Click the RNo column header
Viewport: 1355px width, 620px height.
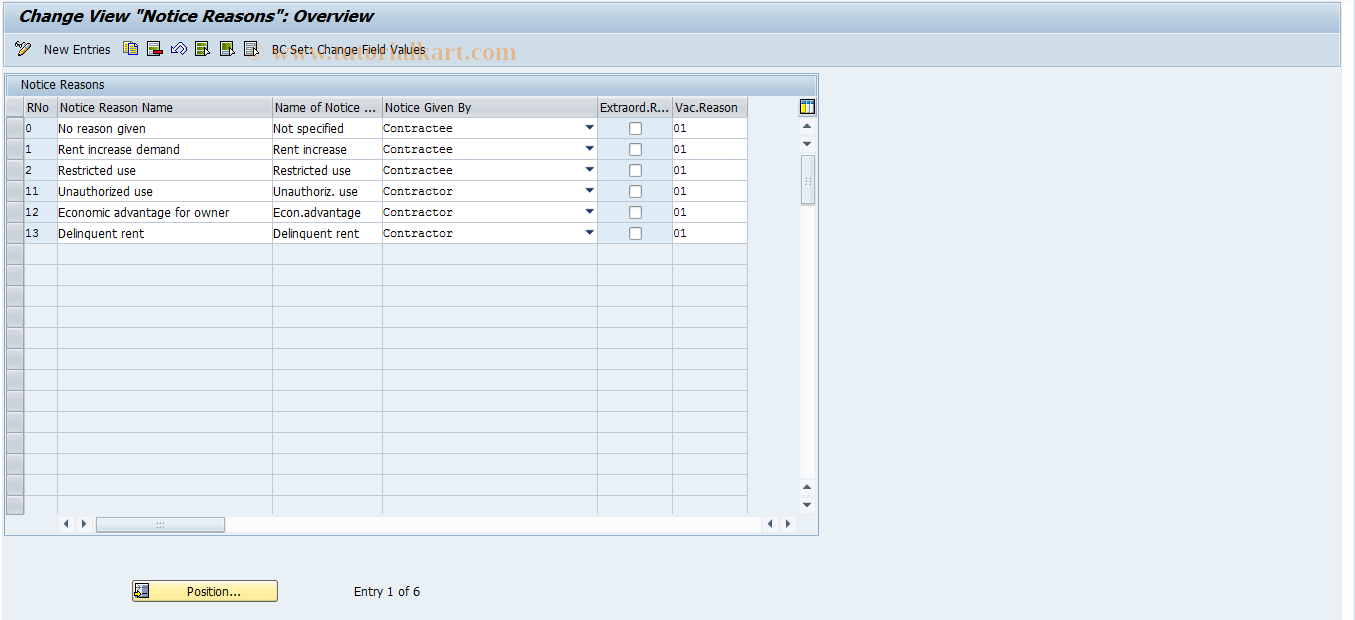click(40, 107)
